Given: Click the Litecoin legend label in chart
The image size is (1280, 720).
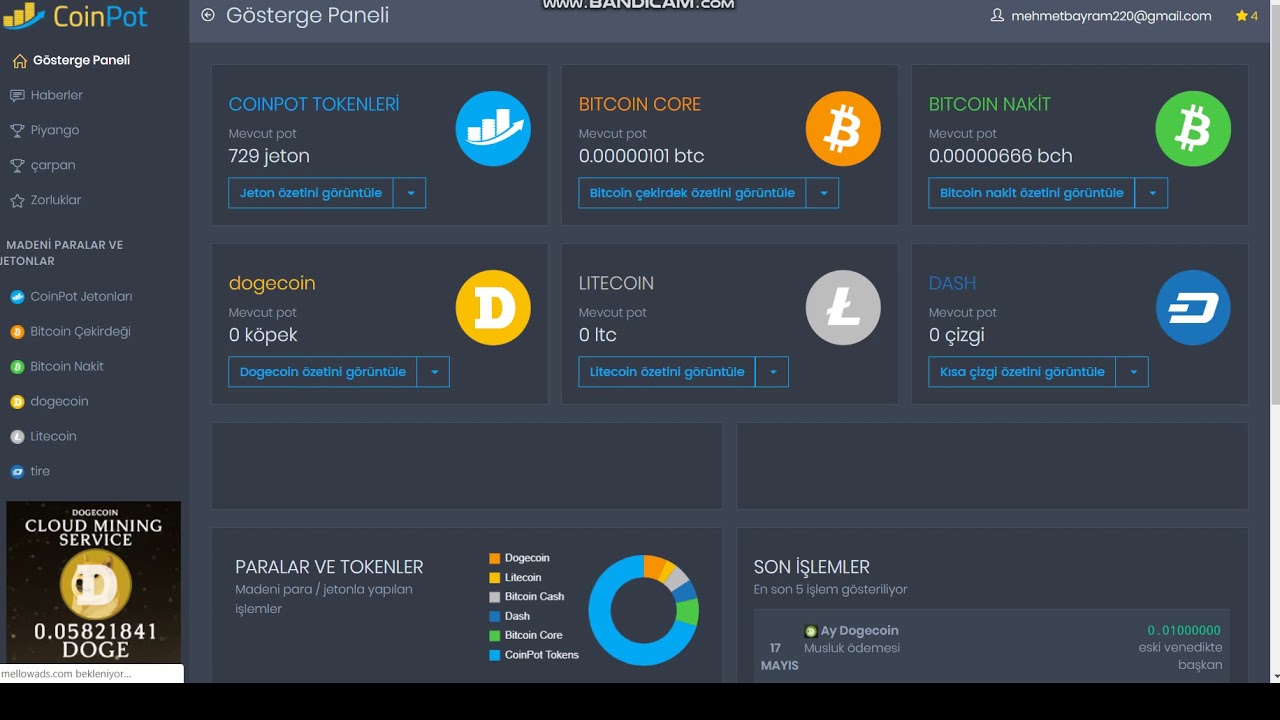Looking at the screenshot, I should [x=523, y=578].
